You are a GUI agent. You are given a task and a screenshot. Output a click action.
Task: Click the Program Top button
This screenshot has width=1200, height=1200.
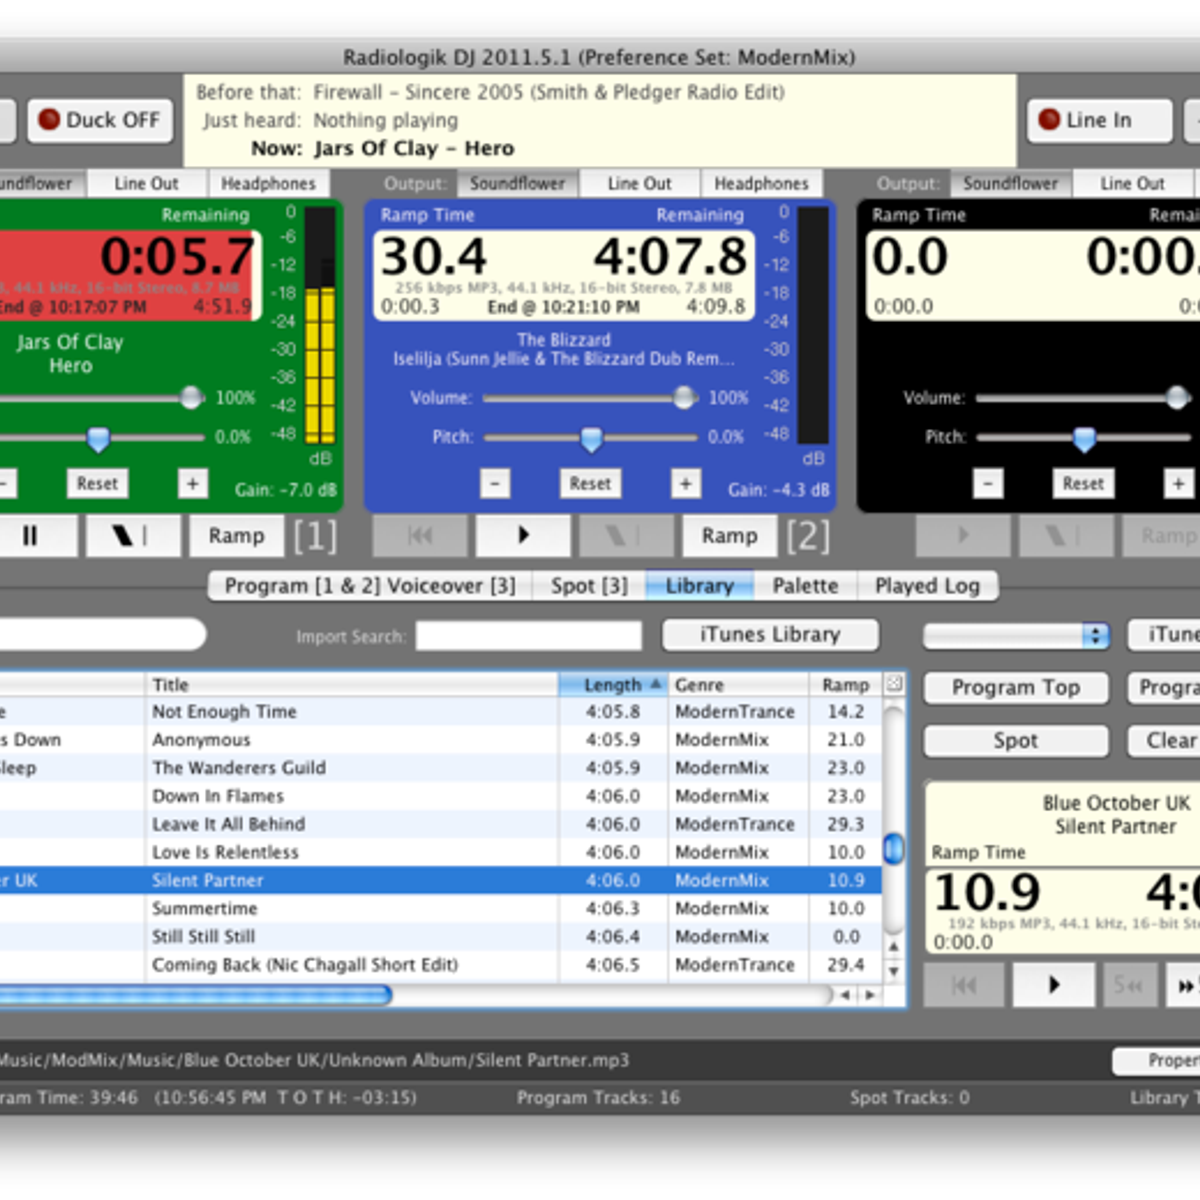(1015, 688)
